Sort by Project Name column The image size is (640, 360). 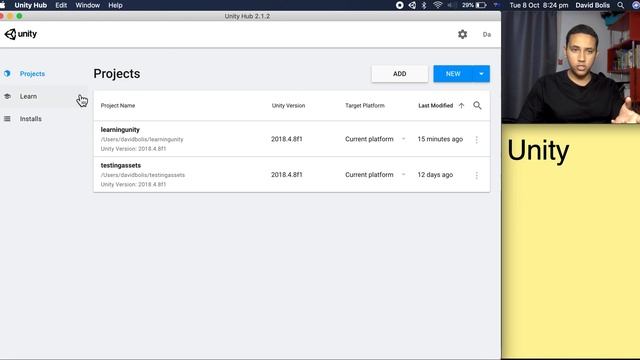pyautogui.click(x=118, y=106)
